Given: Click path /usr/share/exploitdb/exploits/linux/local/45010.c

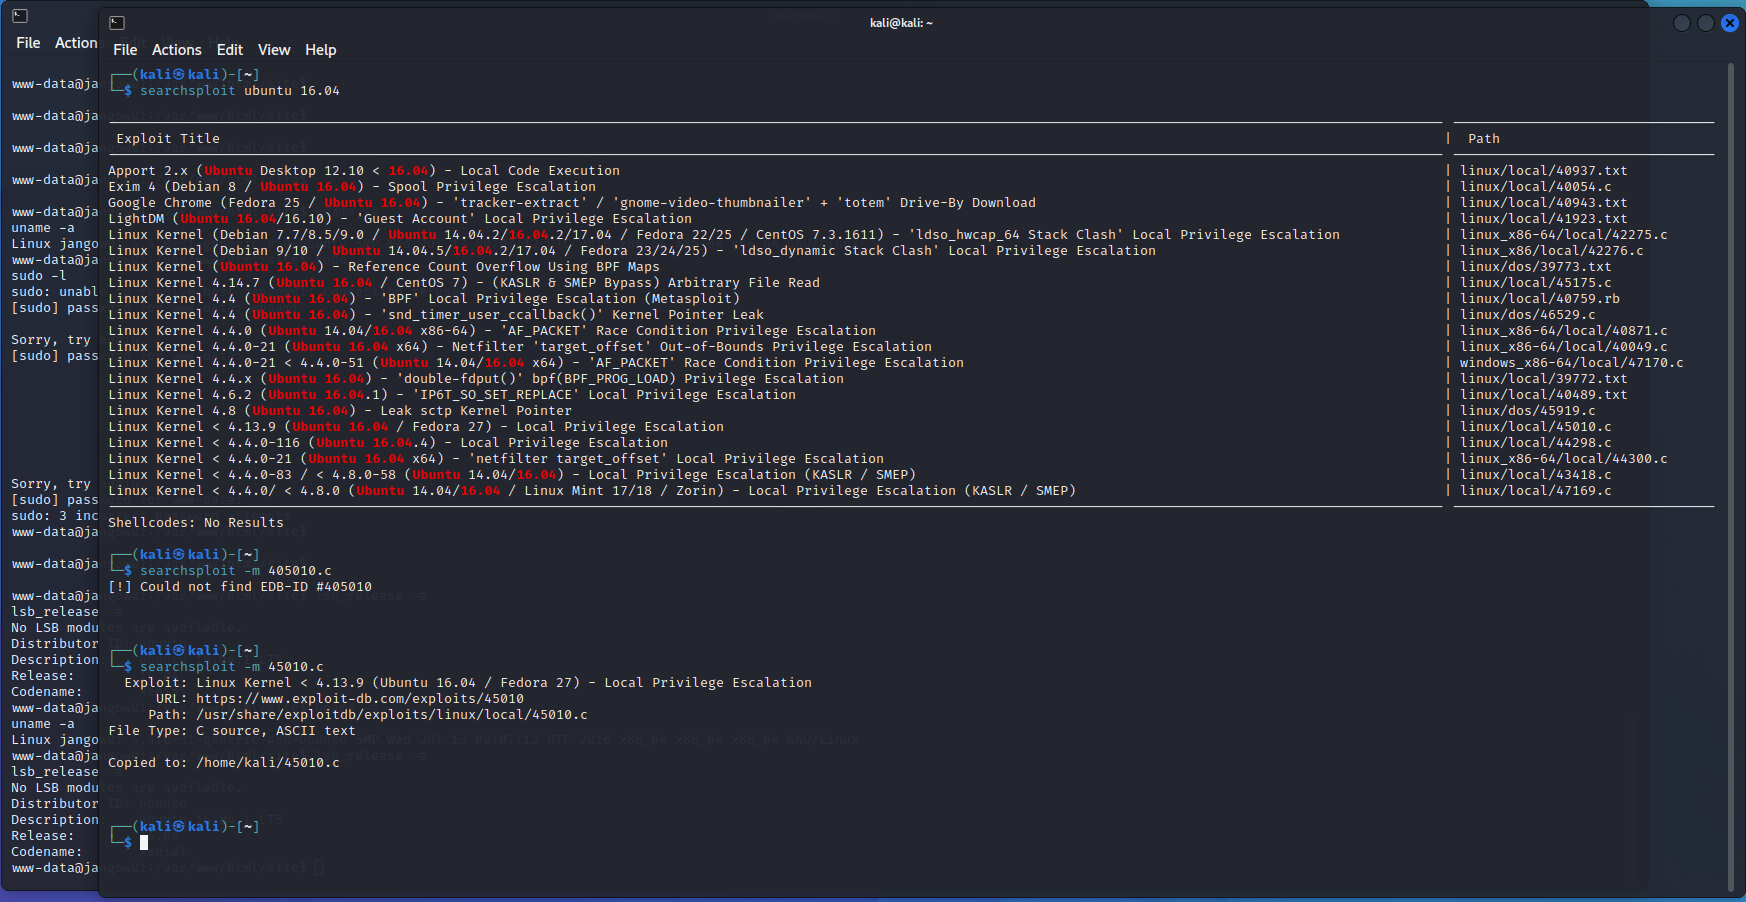Looking at the screenshot, I should (x=392, y=715).
